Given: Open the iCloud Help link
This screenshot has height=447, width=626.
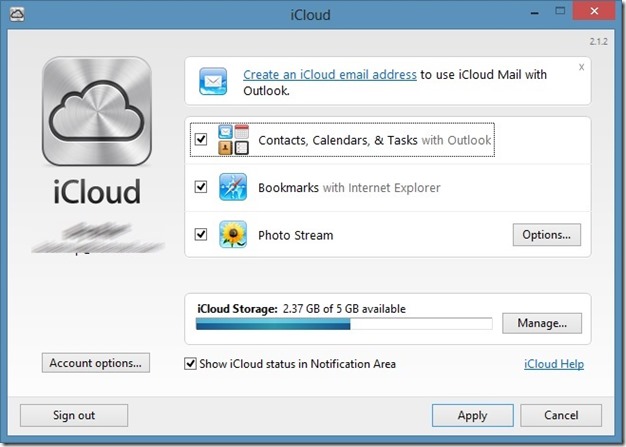Looking at the screenshot, I should coord(554,364).
